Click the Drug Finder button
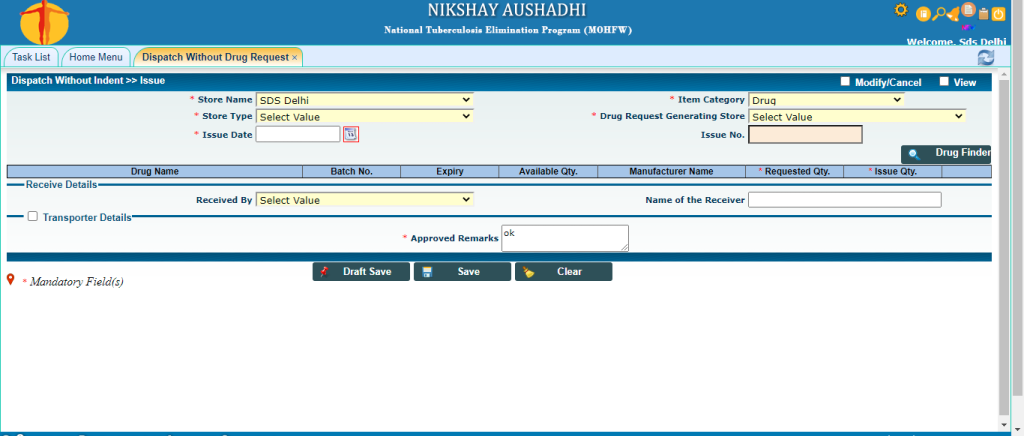Image resolution: width=1024 pixels, height=436 pixels. coord(946,154)
